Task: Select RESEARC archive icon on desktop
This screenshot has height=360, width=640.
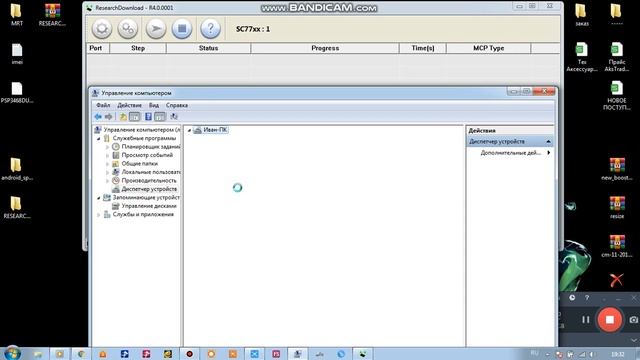Action: (52, 15)
